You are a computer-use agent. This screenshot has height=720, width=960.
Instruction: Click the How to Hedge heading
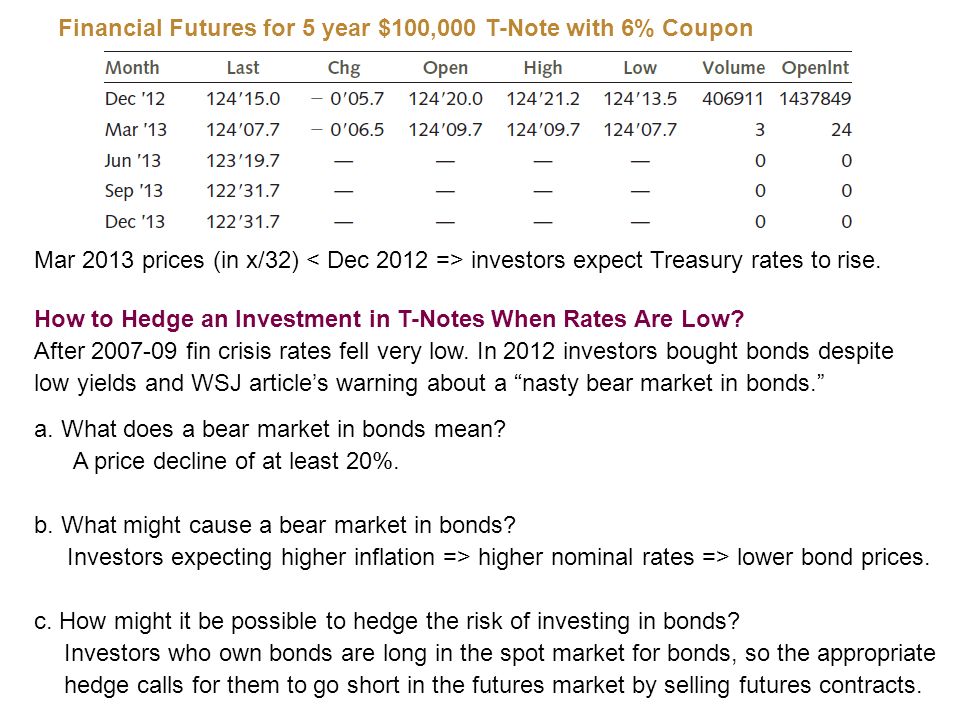[389, 319]
